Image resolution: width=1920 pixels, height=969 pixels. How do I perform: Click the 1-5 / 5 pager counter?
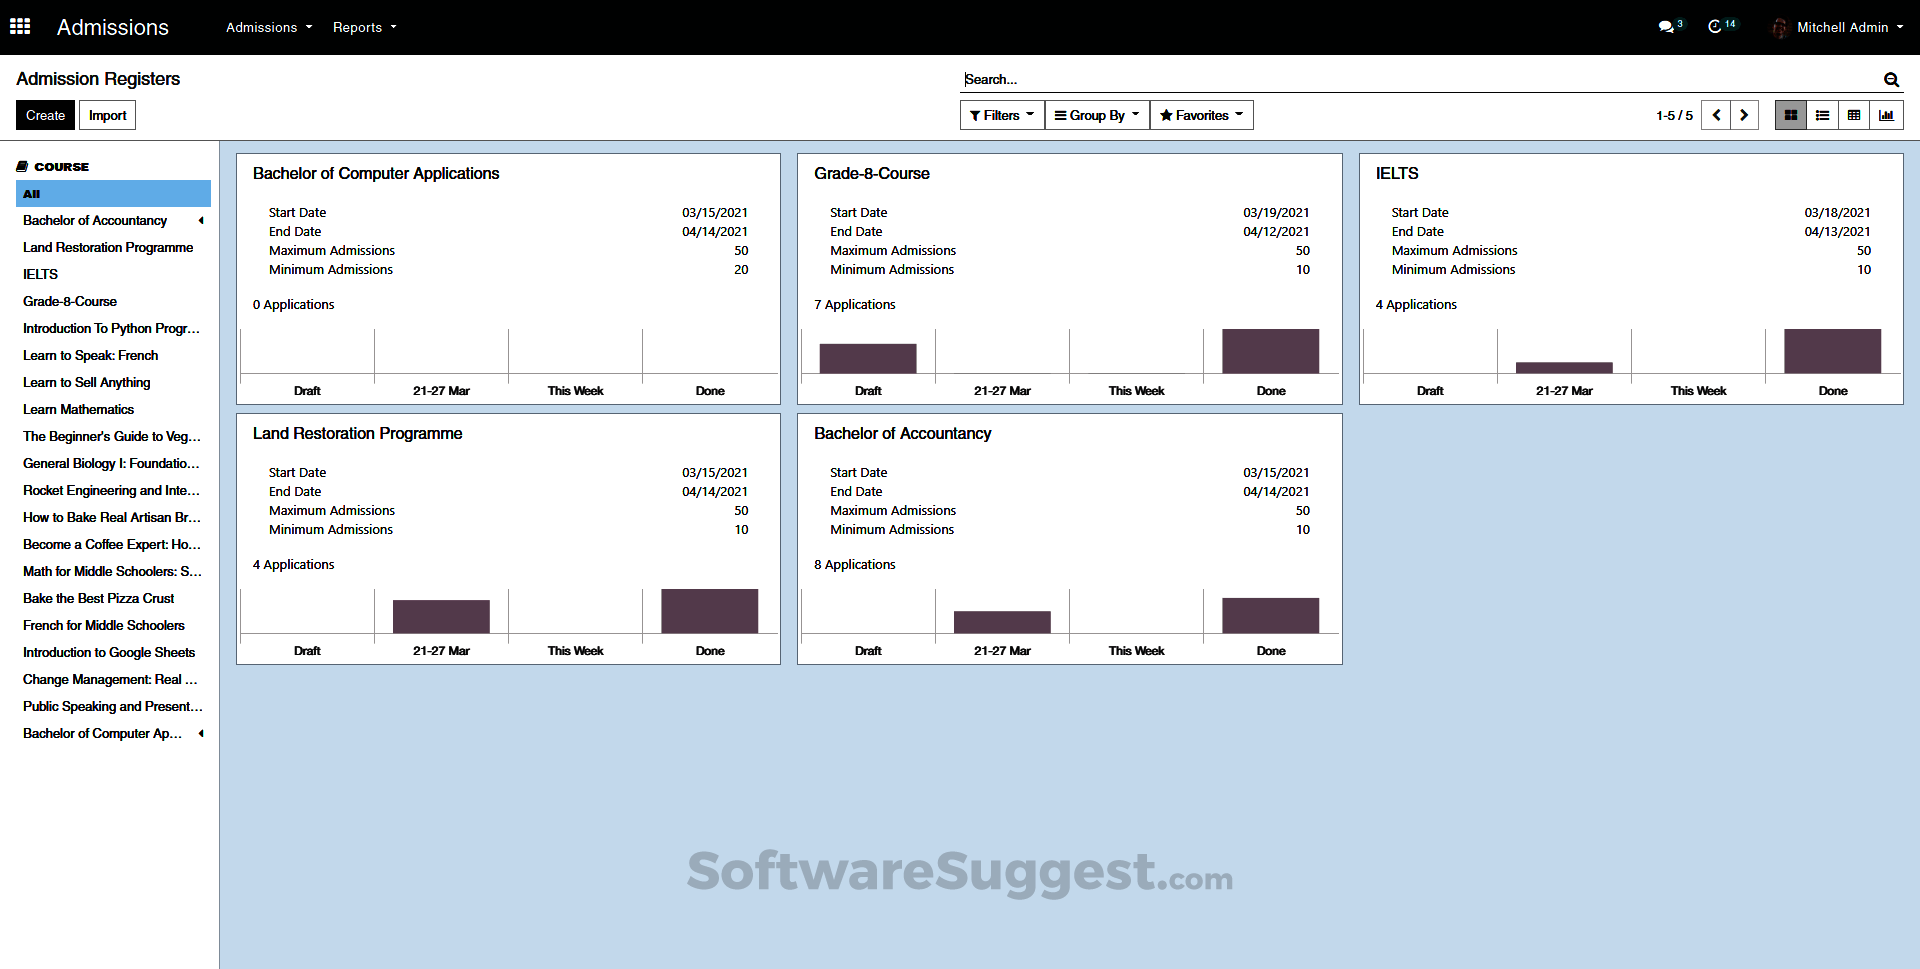click(1674, 115)
